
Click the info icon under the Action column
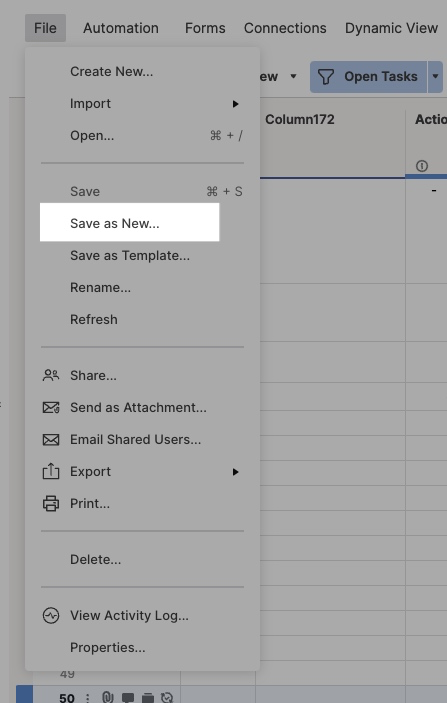click(421, 166)
